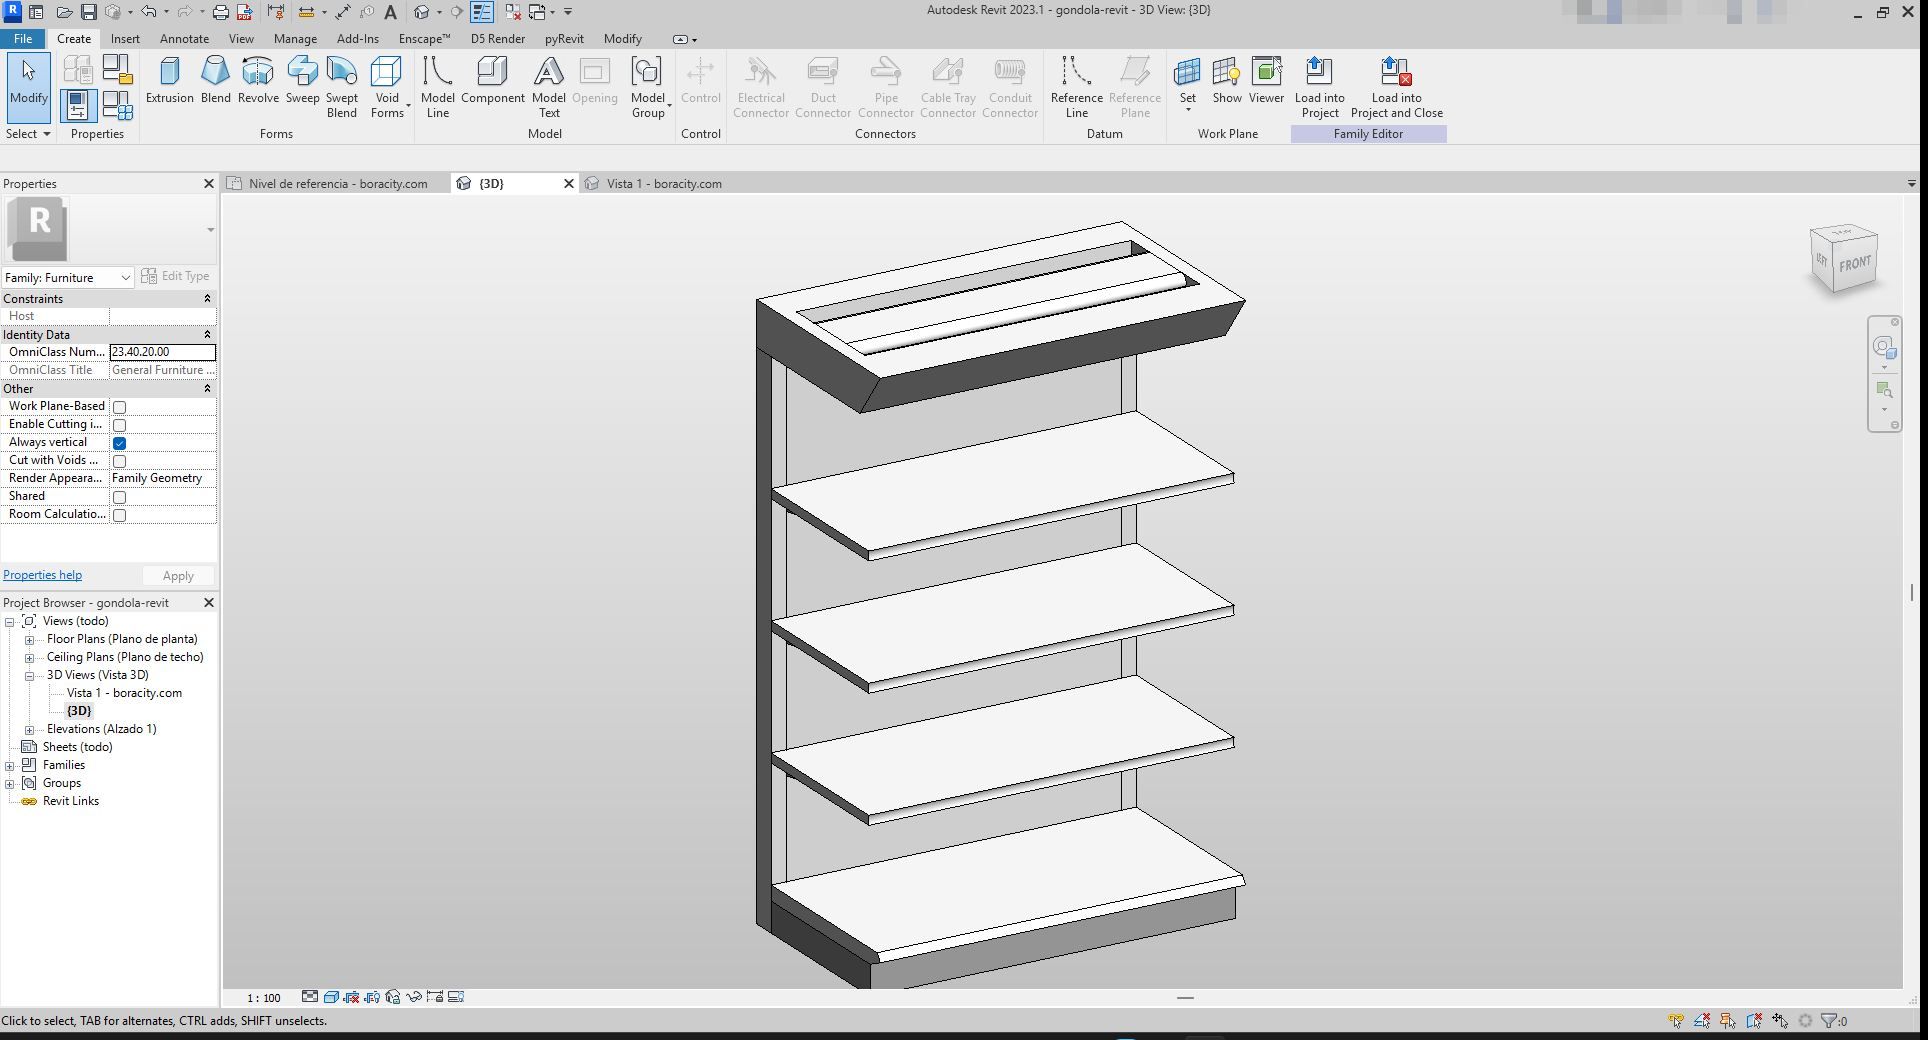Open the Insert ribbon tab
This screenshot has width=1928, height=1040.
pyautogui.click(x=125, y=39)
